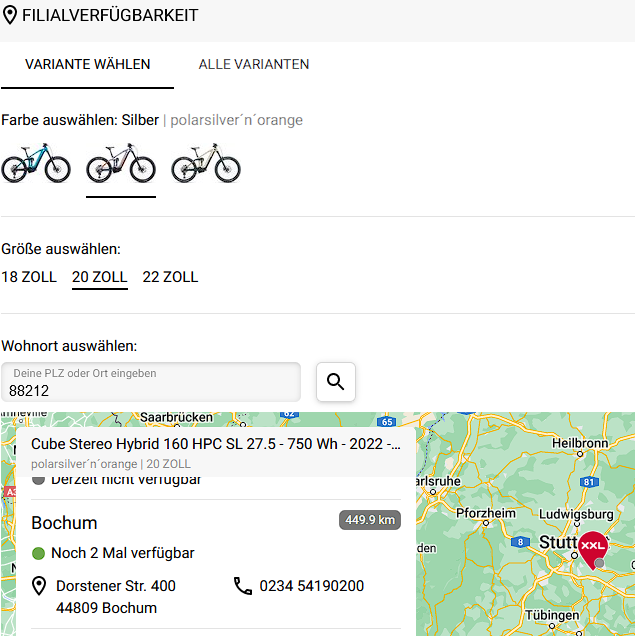Click the magnifying glass search button
This screenshot has height=636, width=635.
click(x=336, y=382)
